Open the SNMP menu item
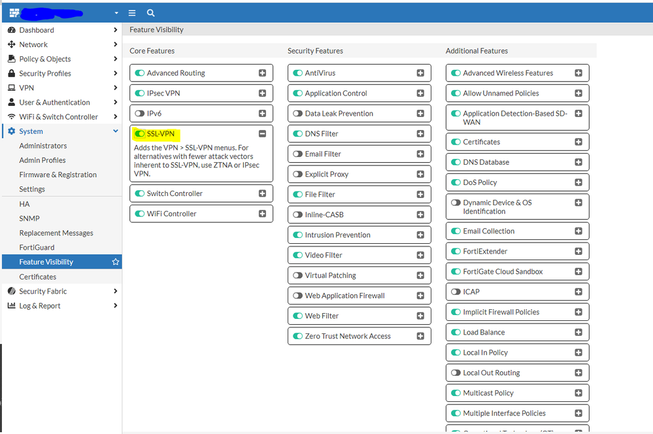The width and height of the screenshot is (653, 434). [x=29, y=218]
